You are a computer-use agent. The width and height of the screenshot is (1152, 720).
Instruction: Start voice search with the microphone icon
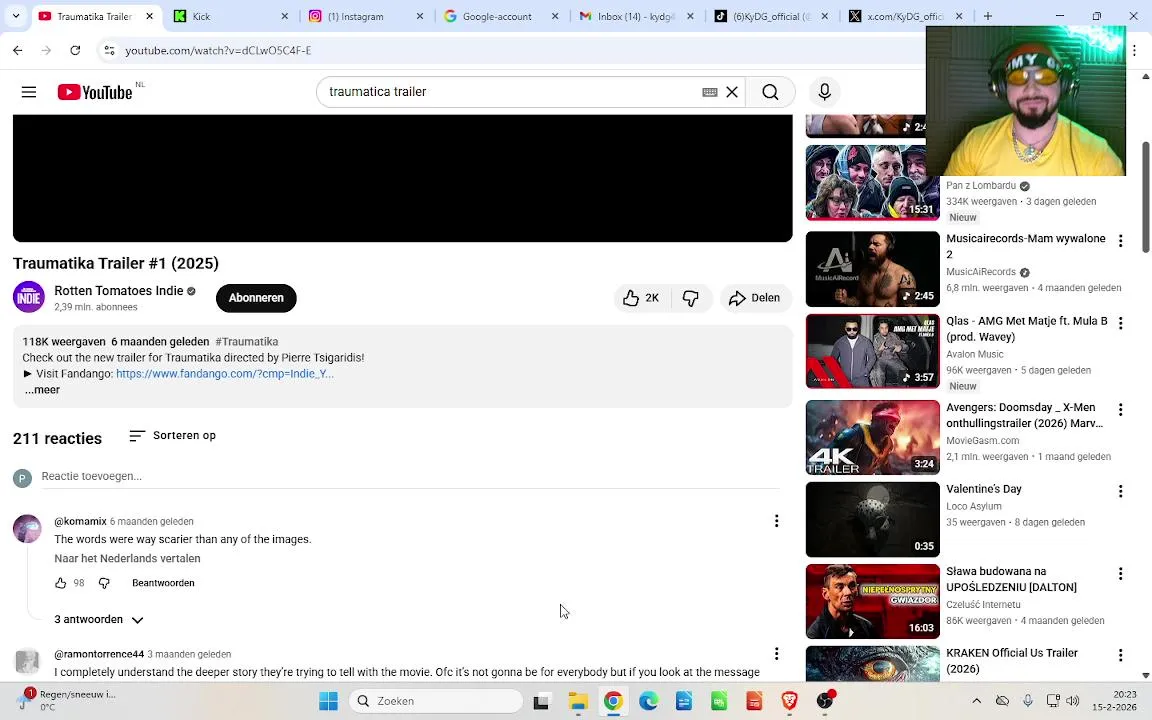point(824,92)
